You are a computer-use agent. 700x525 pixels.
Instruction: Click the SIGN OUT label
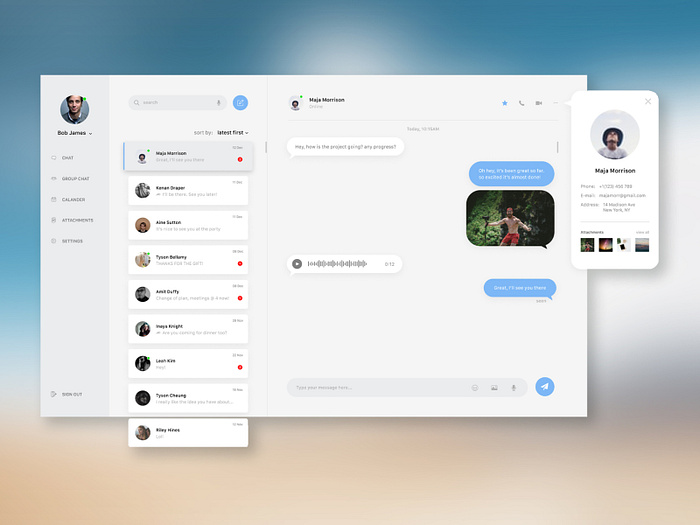72,394
